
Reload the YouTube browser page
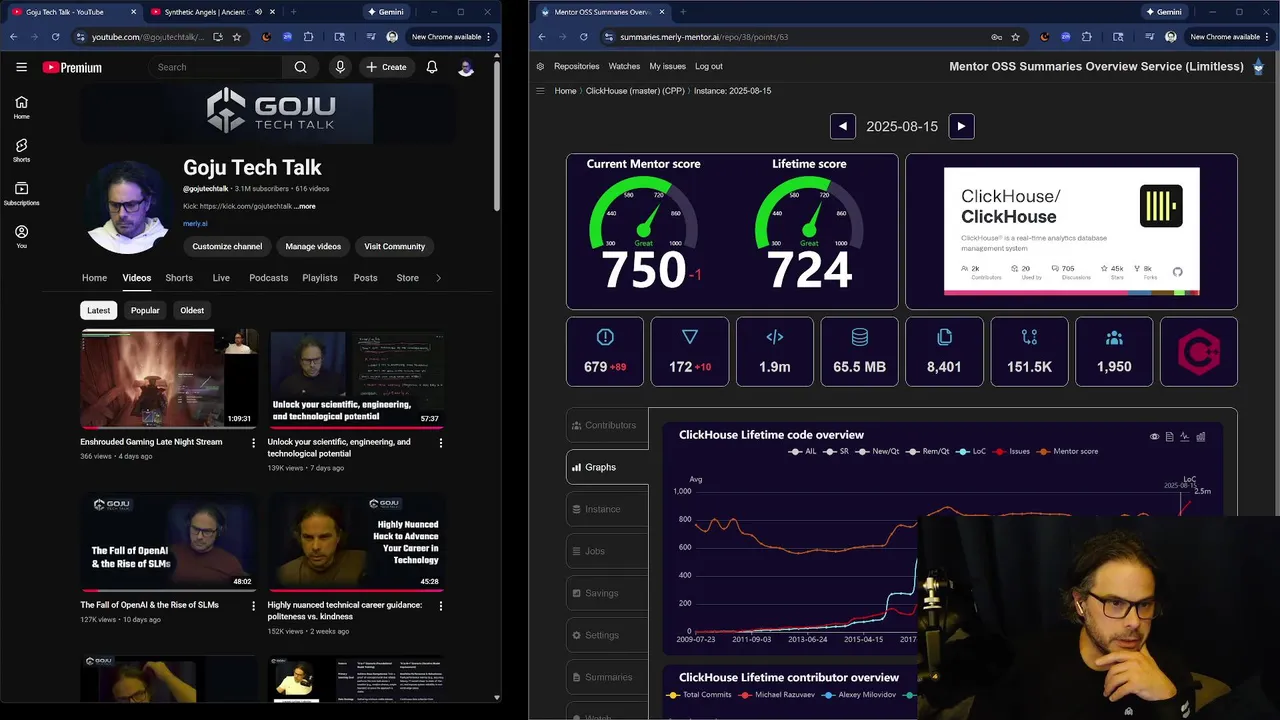coord(55,37)
